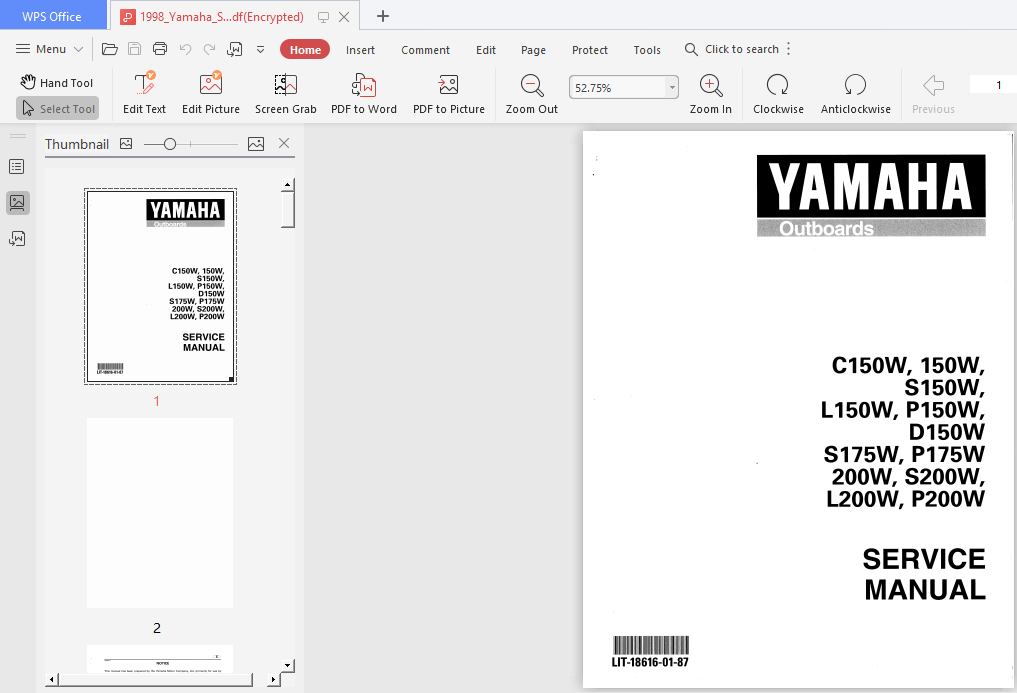Viewport: 1017px width, 693px height.
Task: Open the Edit ribbon tab
Action: (x=486, y=50)
